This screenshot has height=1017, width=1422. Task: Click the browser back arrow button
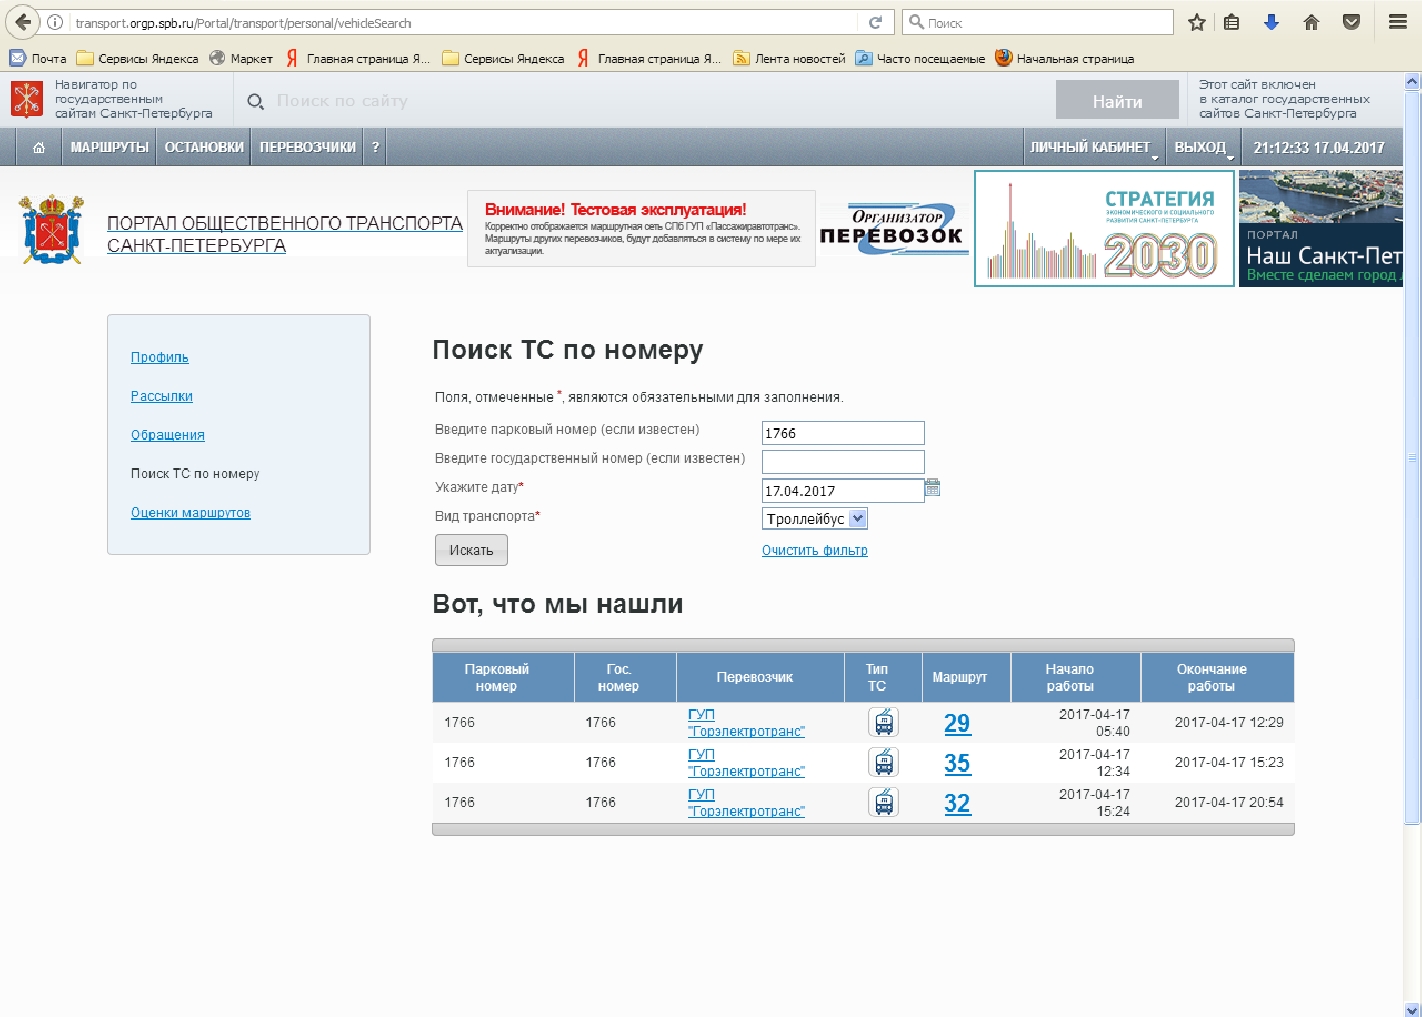(22, 22)
